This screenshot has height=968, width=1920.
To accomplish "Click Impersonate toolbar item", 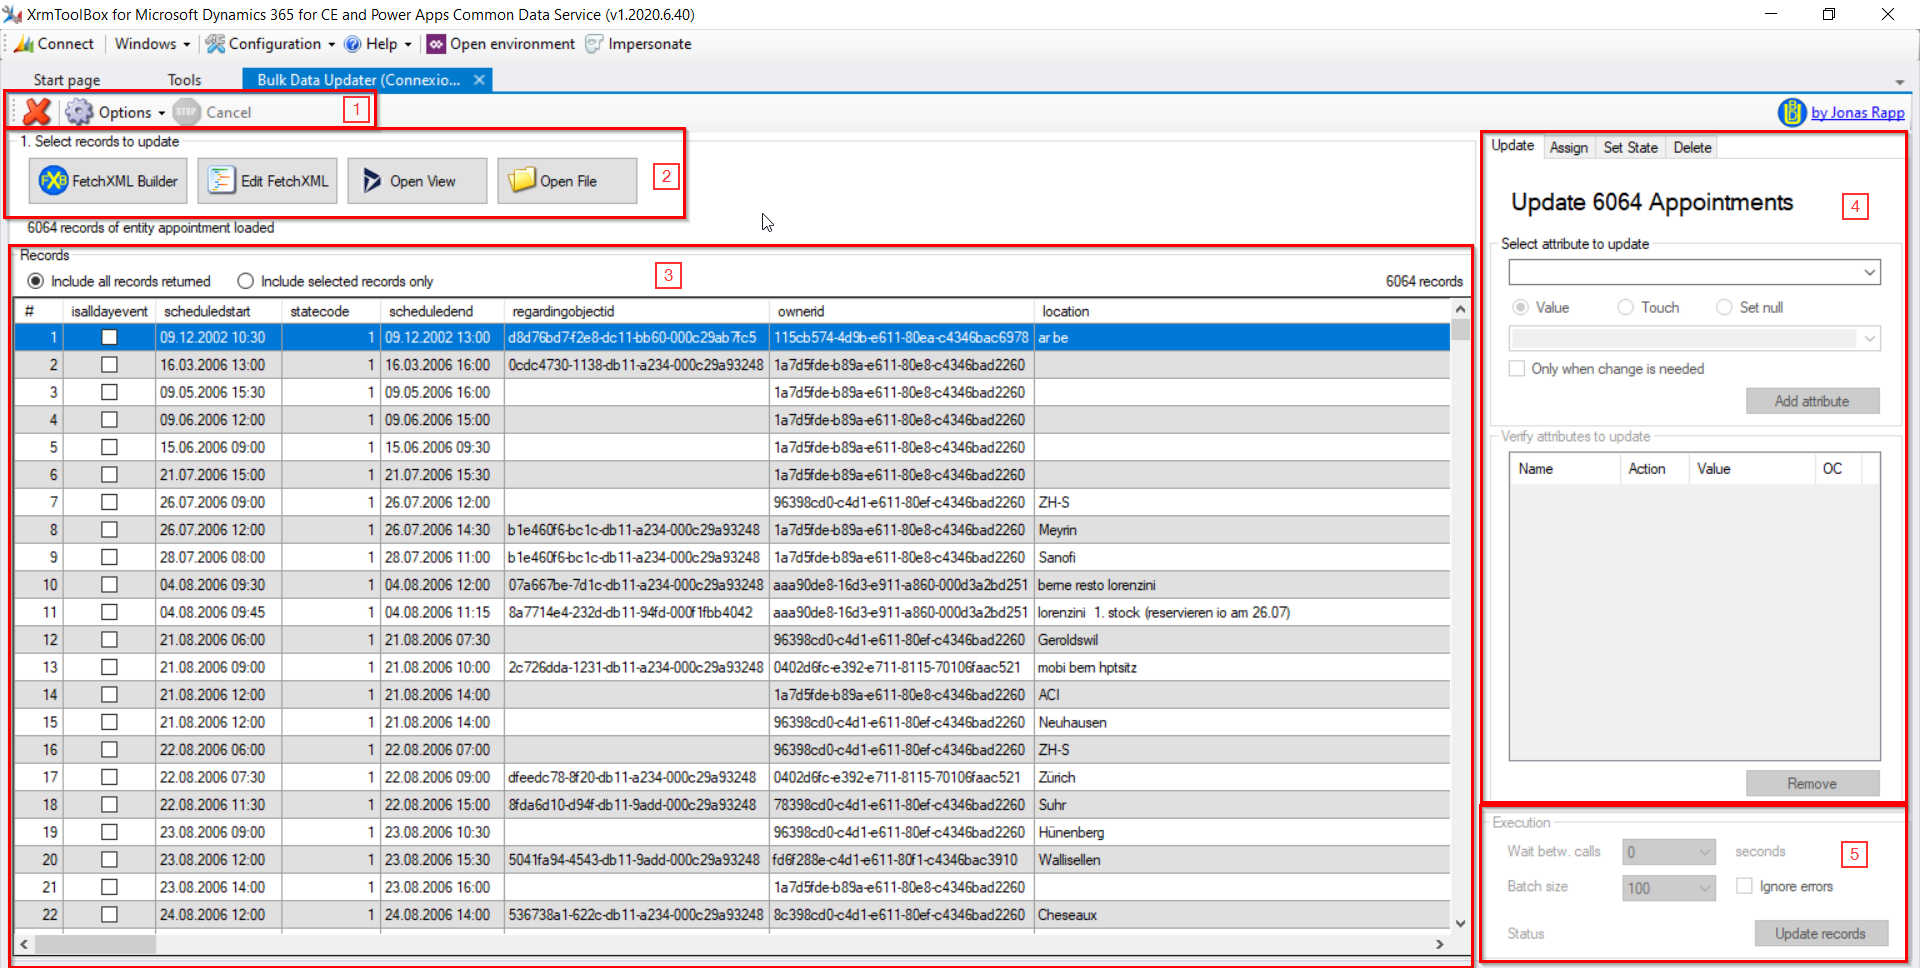I will (638, 44).
